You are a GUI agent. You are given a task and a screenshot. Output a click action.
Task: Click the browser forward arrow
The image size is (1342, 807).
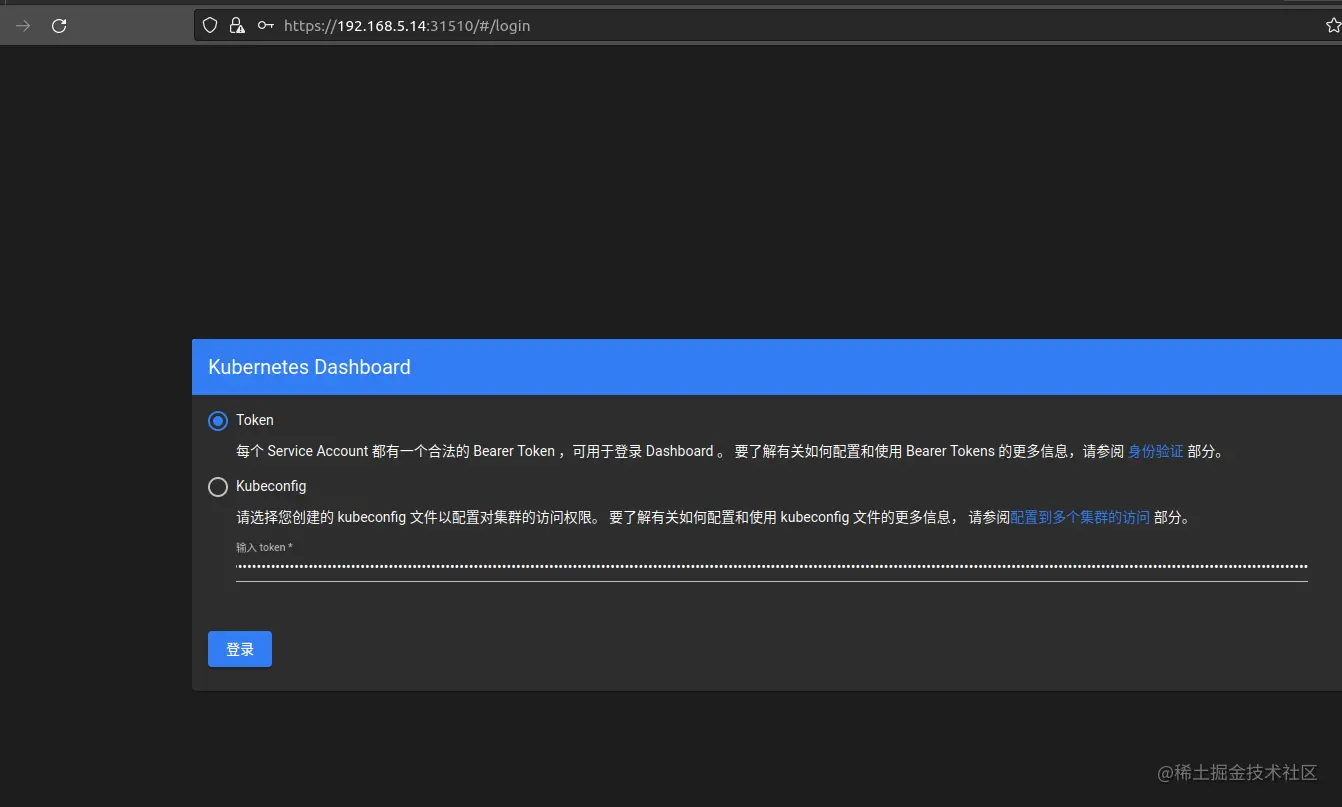click(x=23, y=26)
